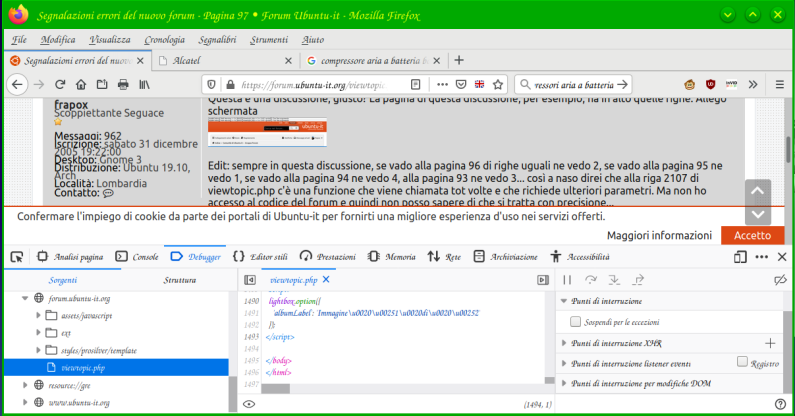Go back to the previous page
The image size is (795, 416).
[x=17, y=85]
